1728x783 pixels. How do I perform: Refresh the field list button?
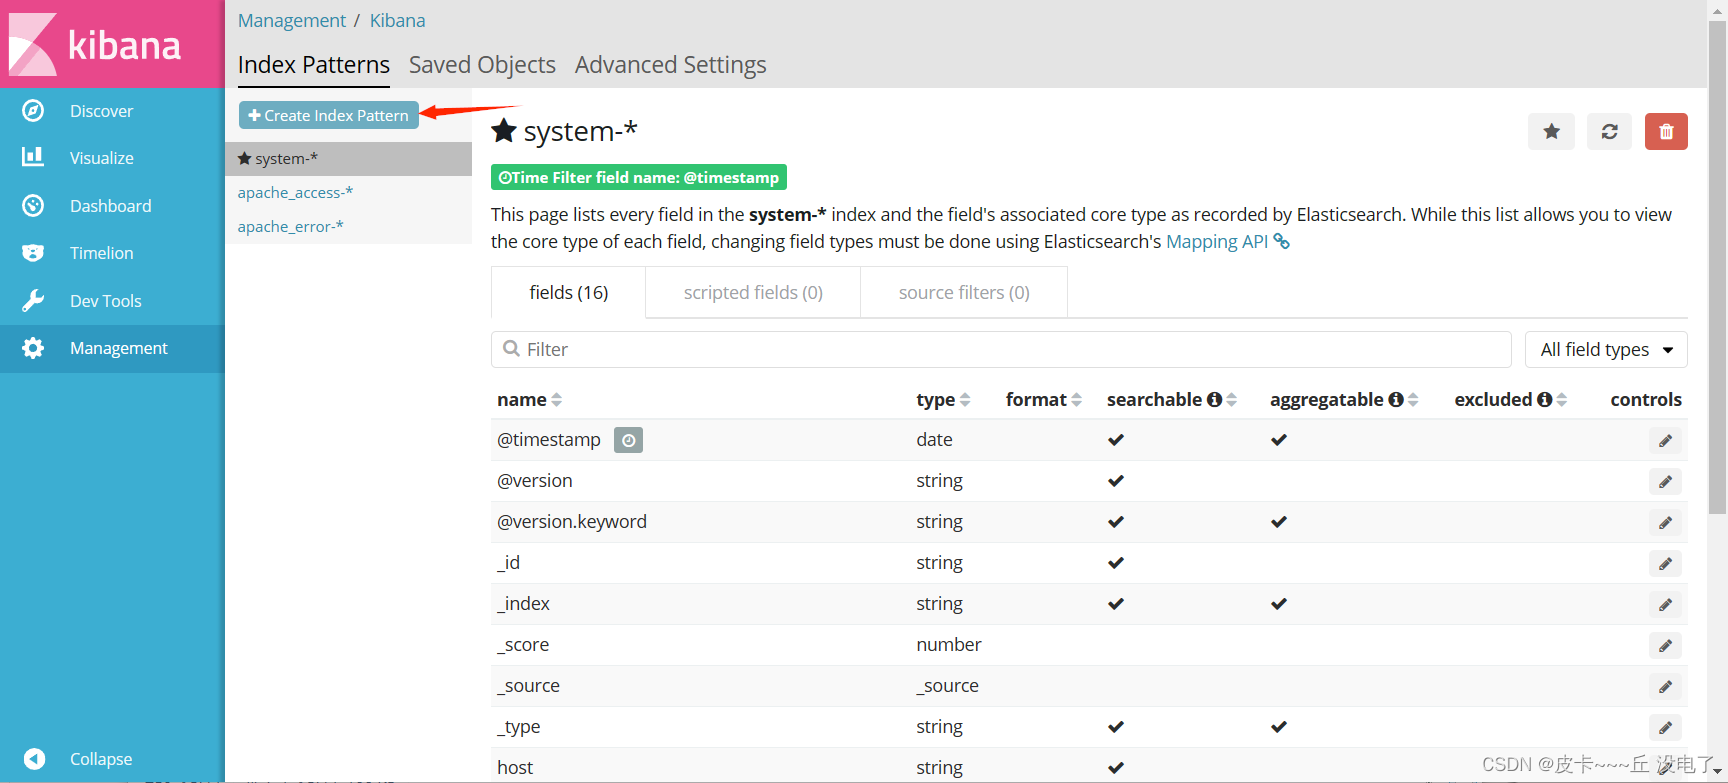(1609, 131)
